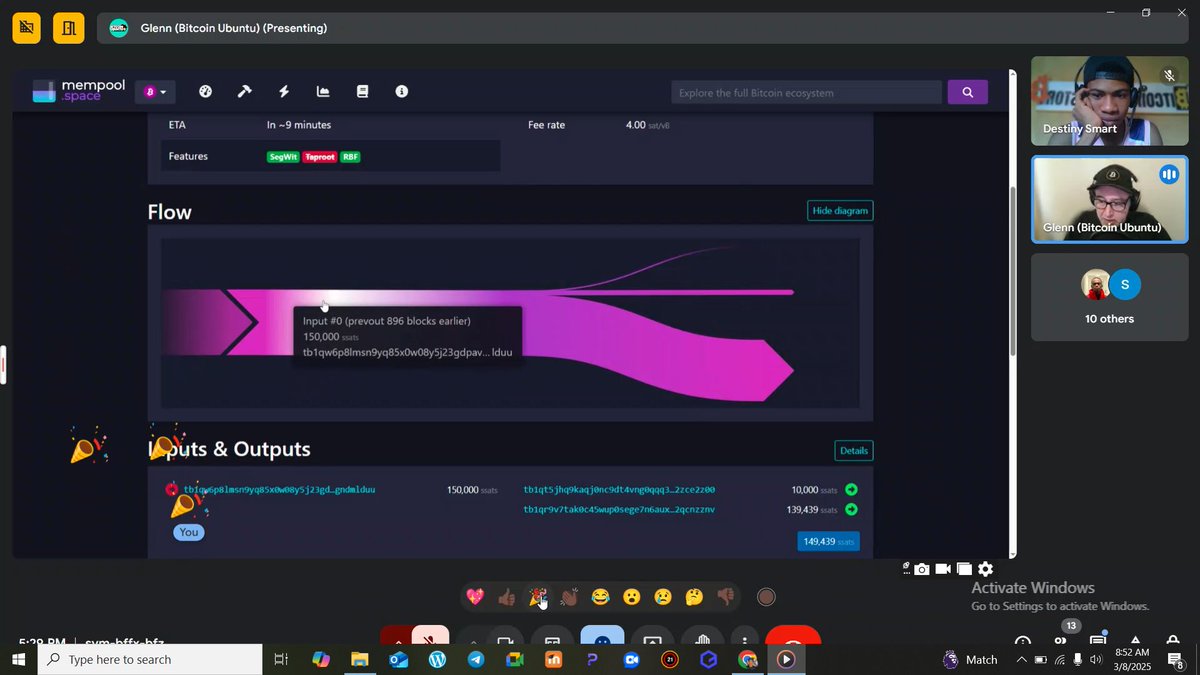
Task: Click green arrow next to 139,439 sats output
Action: [x=851, y=510]
